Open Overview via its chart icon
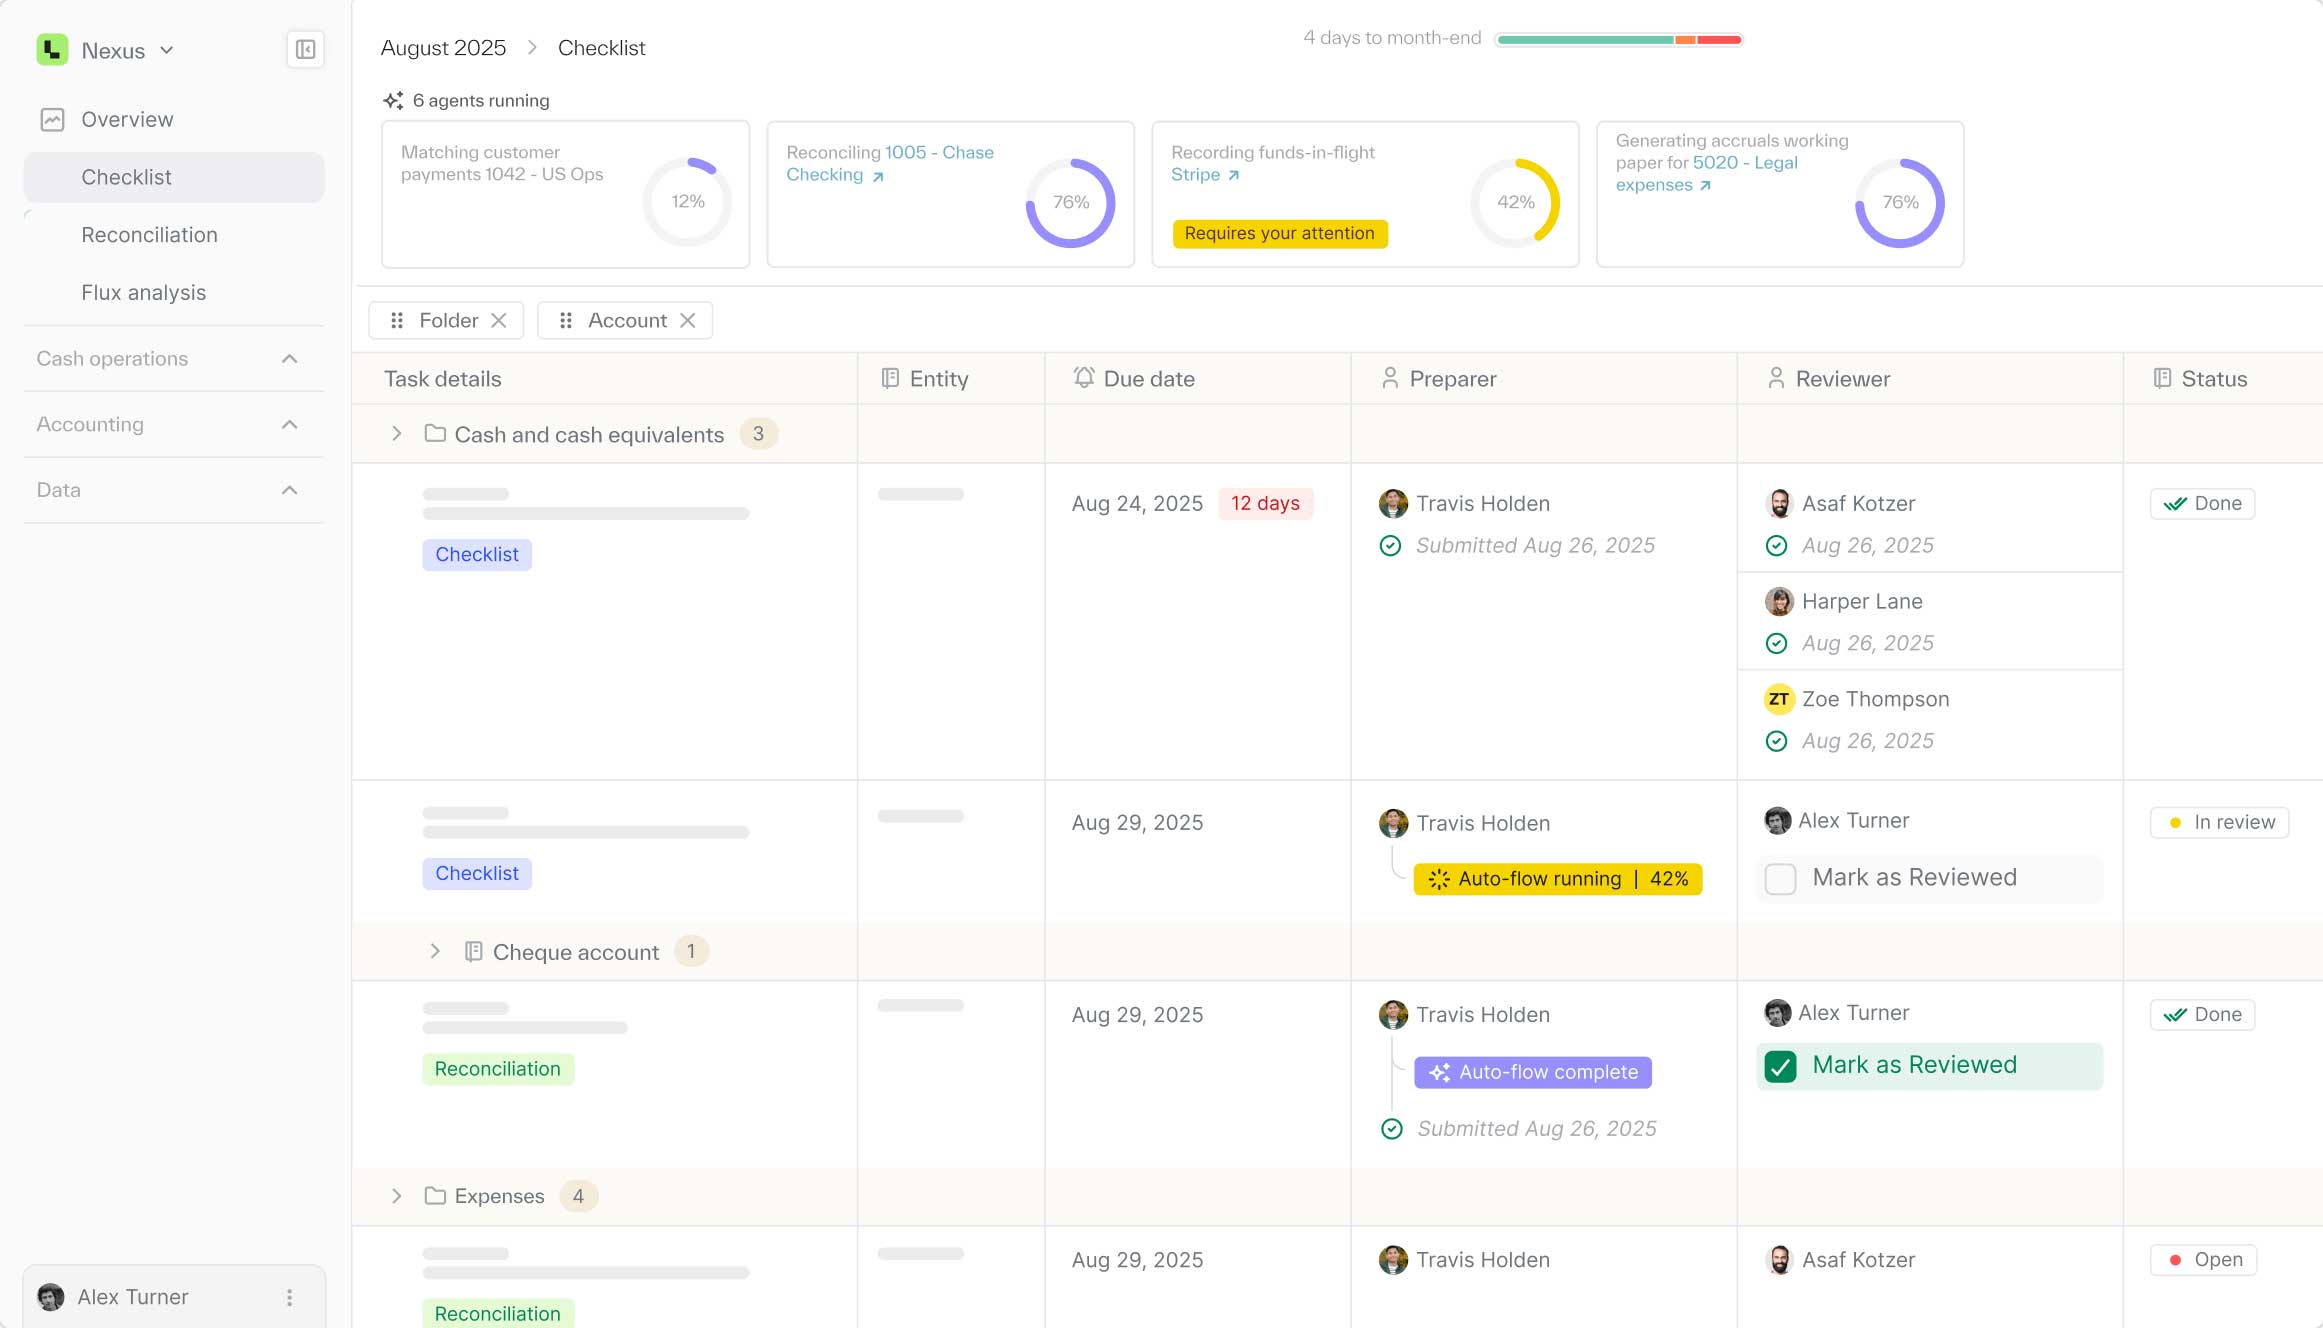Viewport: 2323px width, 1328px height. point(52,120)
